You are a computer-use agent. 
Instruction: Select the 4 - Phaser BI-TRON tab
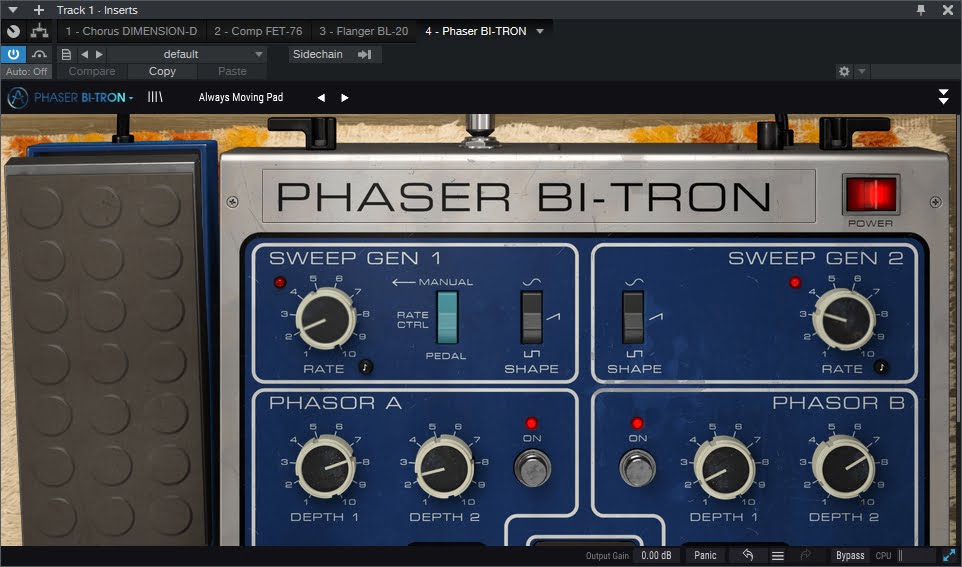476,31
